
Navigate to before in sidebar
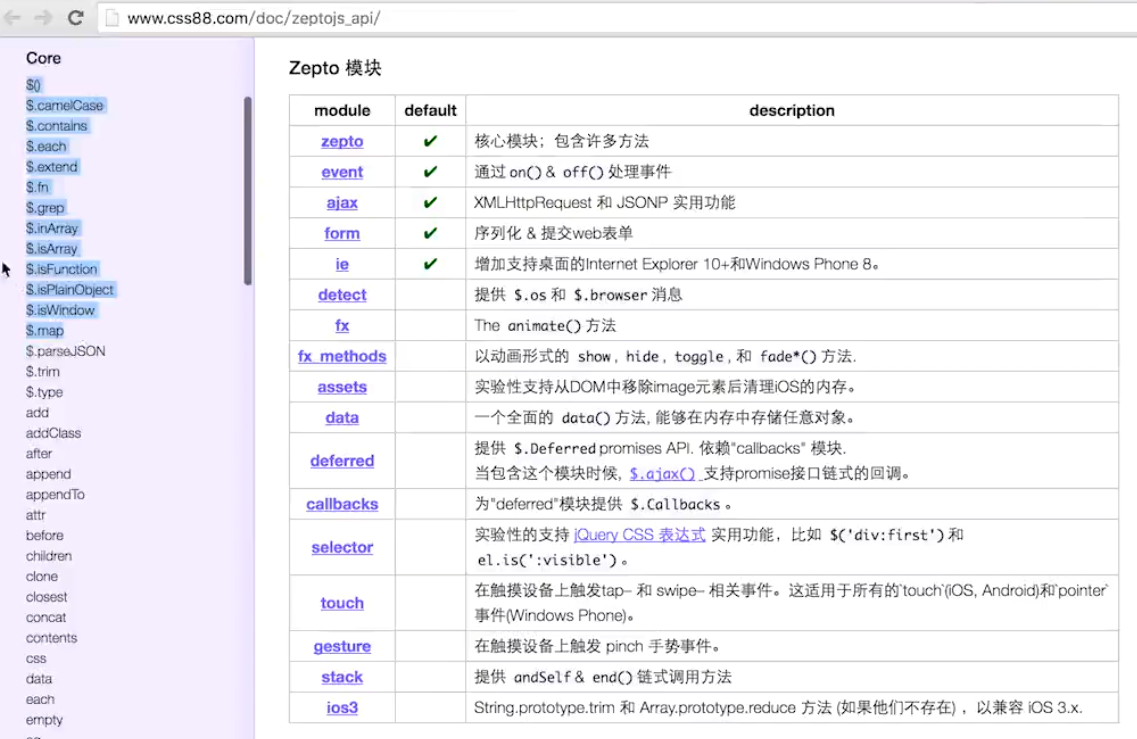coord(45,535)
